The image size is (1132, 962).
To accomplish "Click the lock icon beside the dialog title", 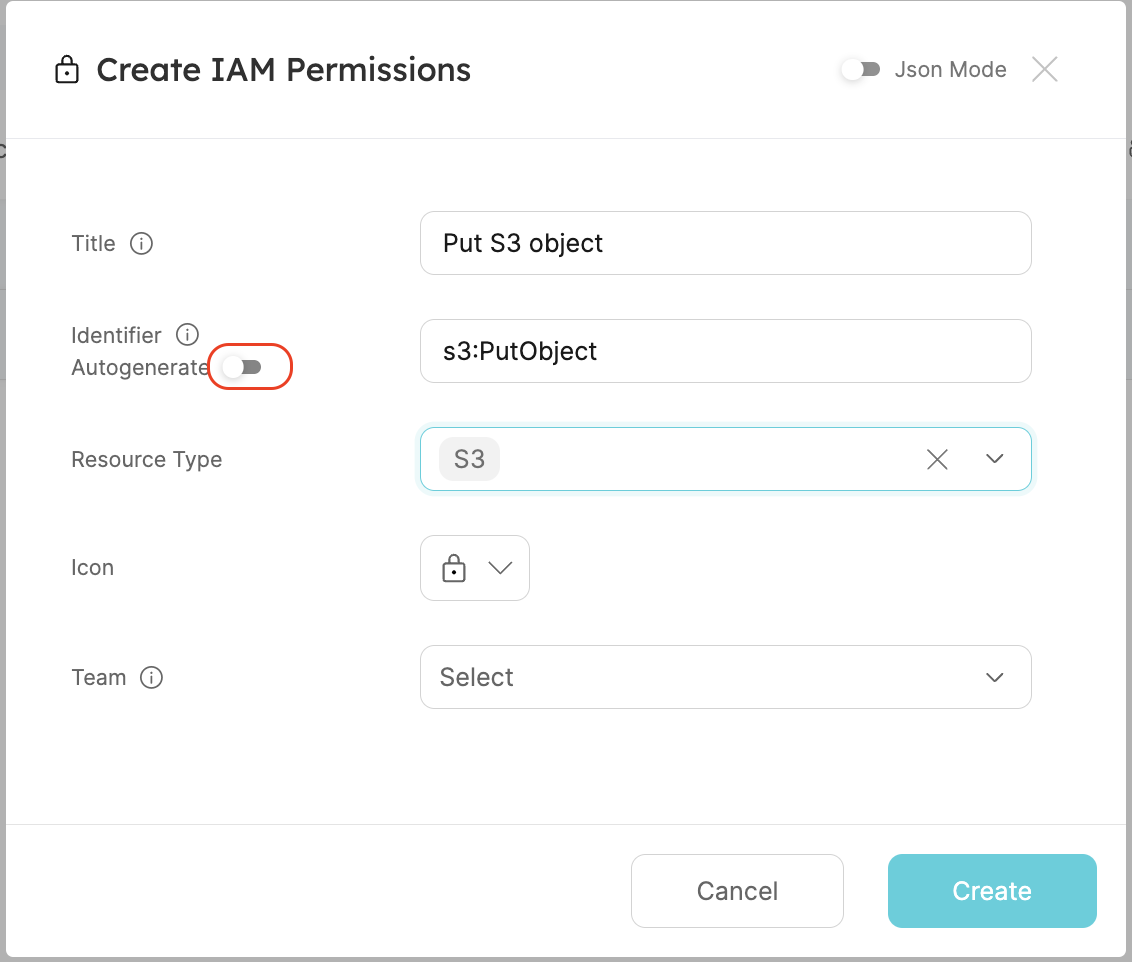I will coord(67,71).
